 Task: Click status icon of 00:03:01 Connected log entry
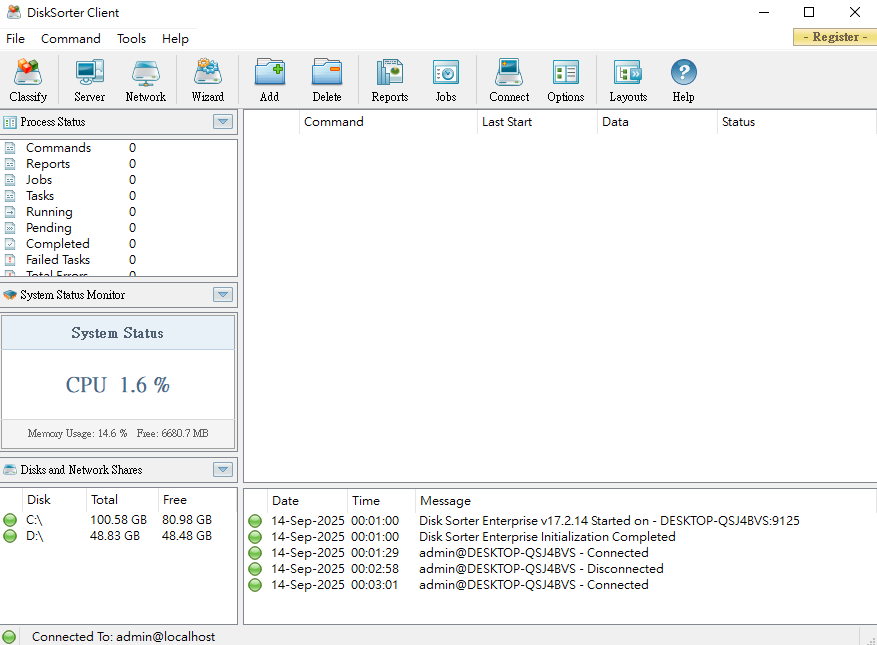(x=255, y=585)
